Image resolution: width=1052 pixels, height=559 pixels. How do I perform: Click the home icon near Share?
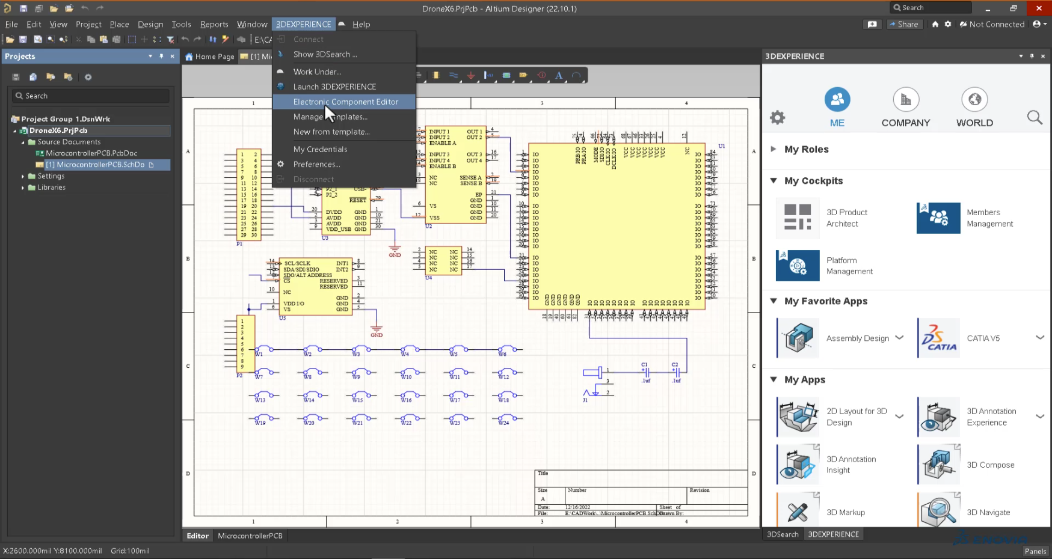(935, 24)
